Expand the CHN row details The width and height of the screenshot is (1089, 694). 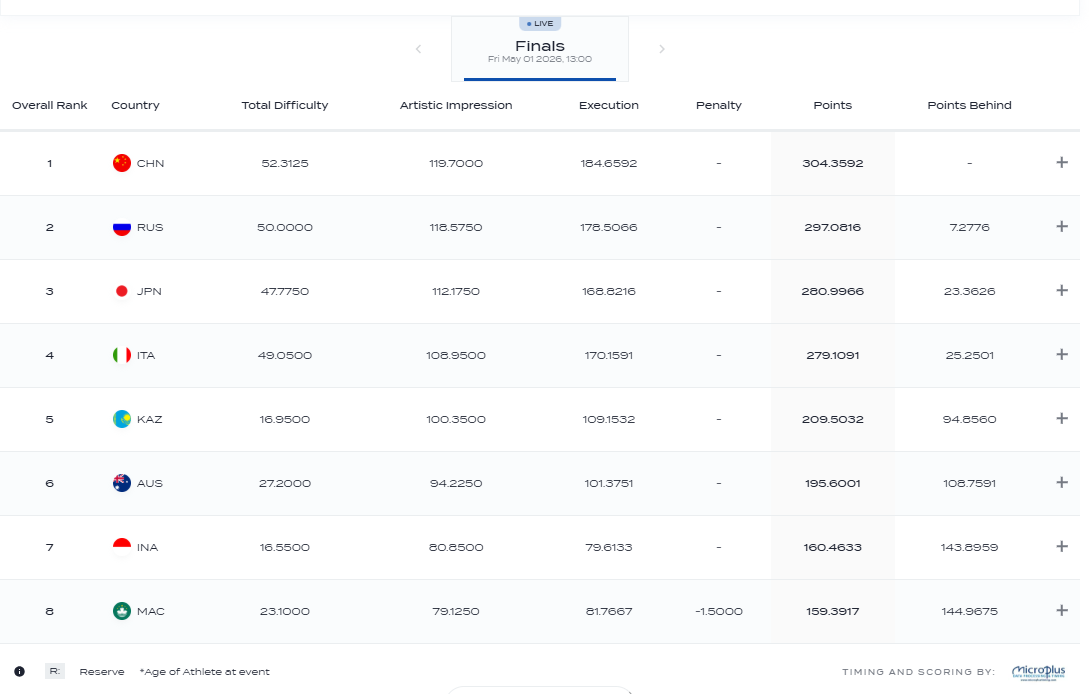pyautogui.click(x=1062, y=163)
